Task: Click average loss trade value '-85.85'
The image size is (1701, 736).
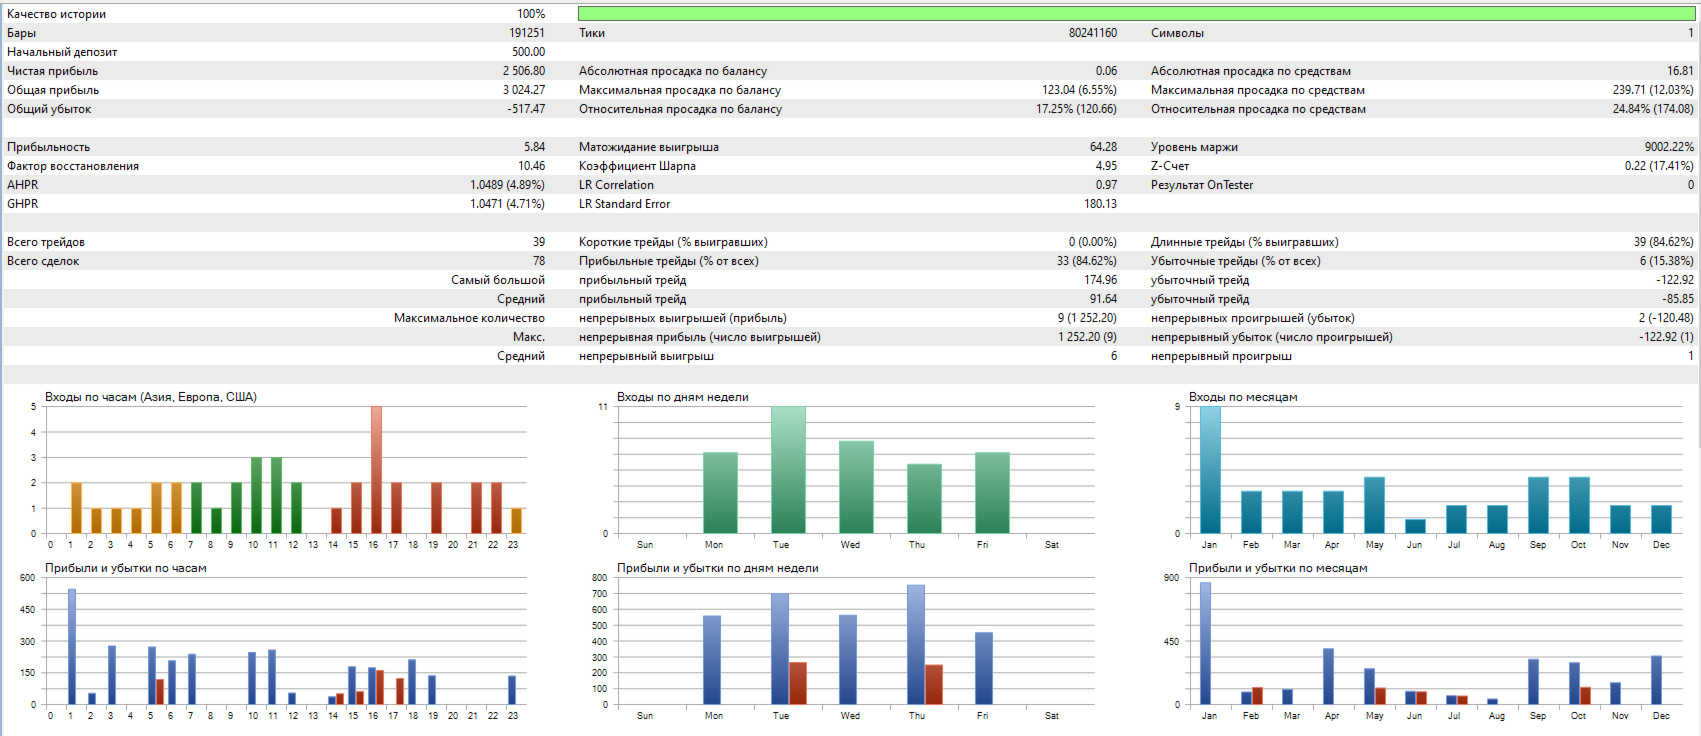Action: [x=1678, y=299]
